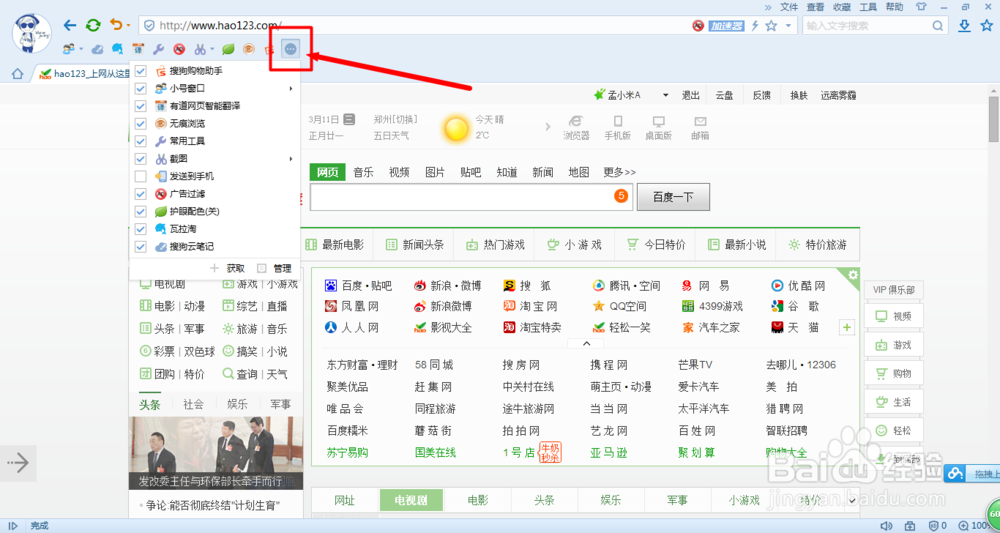Click the shirt skin icon in title bar

tap(920, 7)
